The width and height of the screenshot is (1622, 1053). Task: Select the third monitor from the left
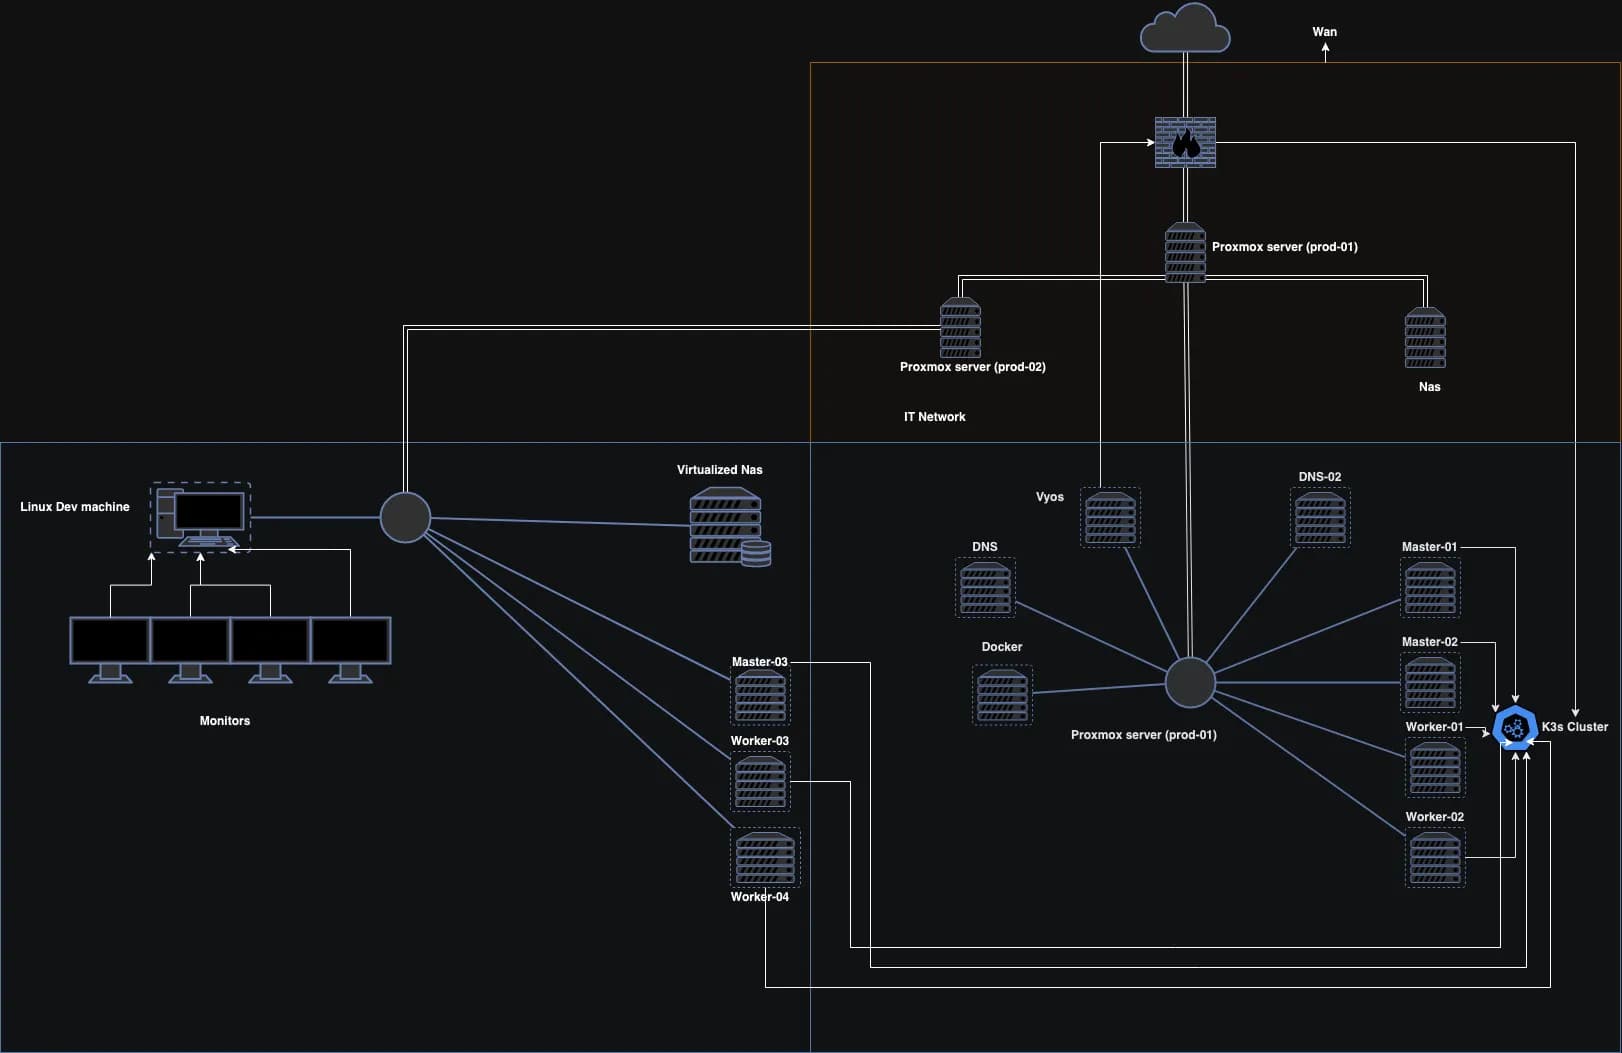point(270,650)
